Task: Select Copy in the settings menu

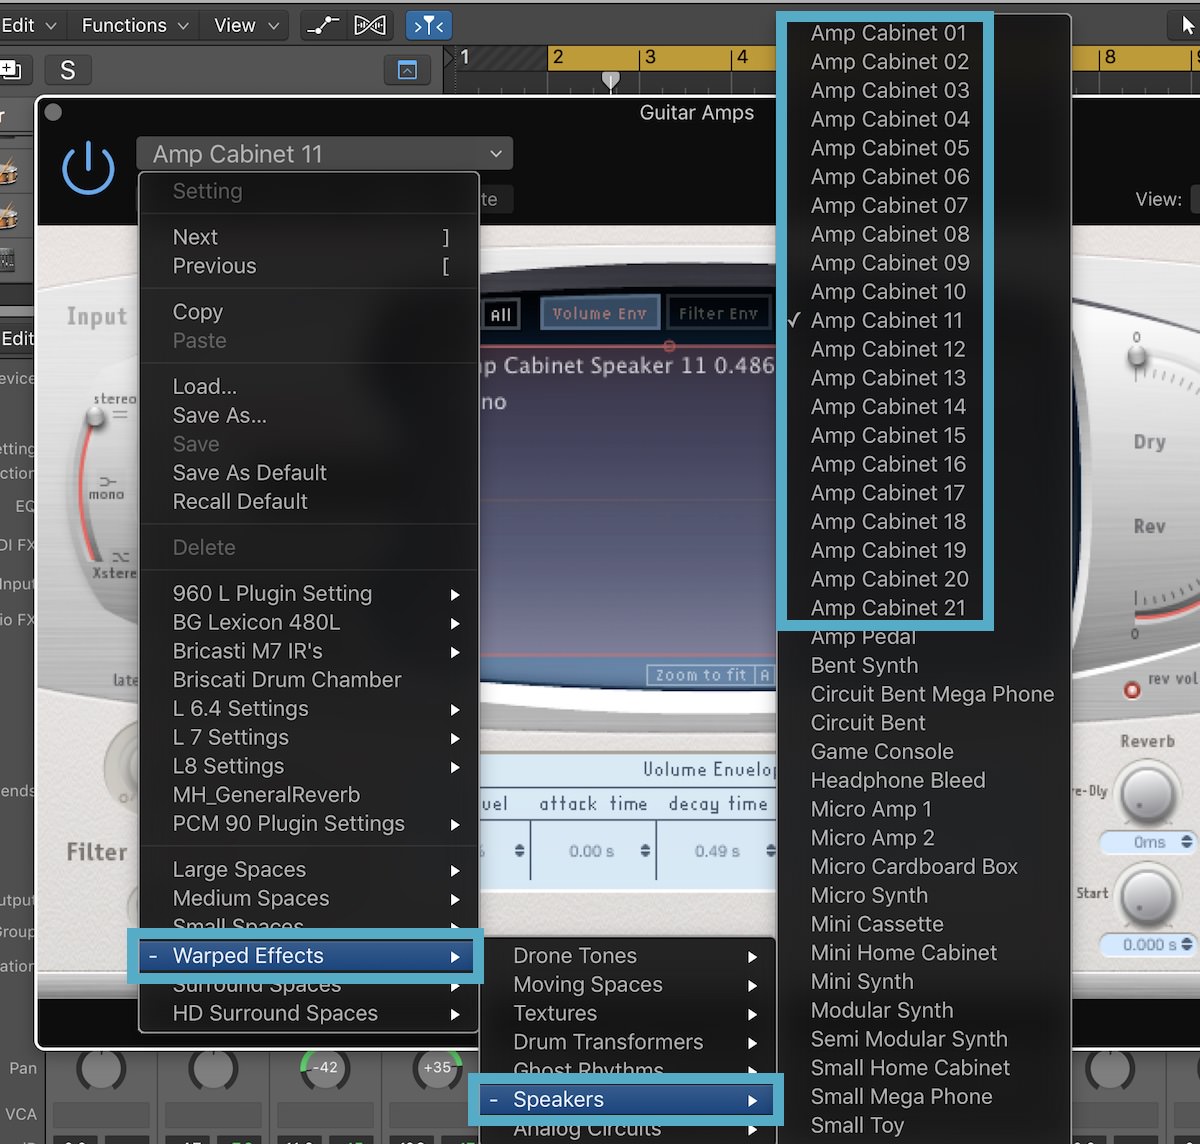Action: (309, 312)
